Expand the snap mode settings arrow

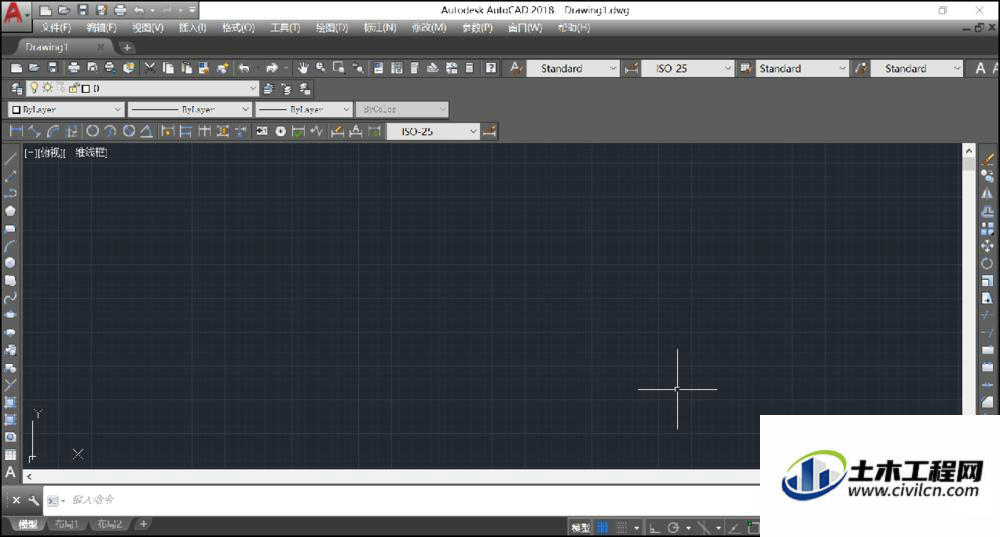coord(636,528)
